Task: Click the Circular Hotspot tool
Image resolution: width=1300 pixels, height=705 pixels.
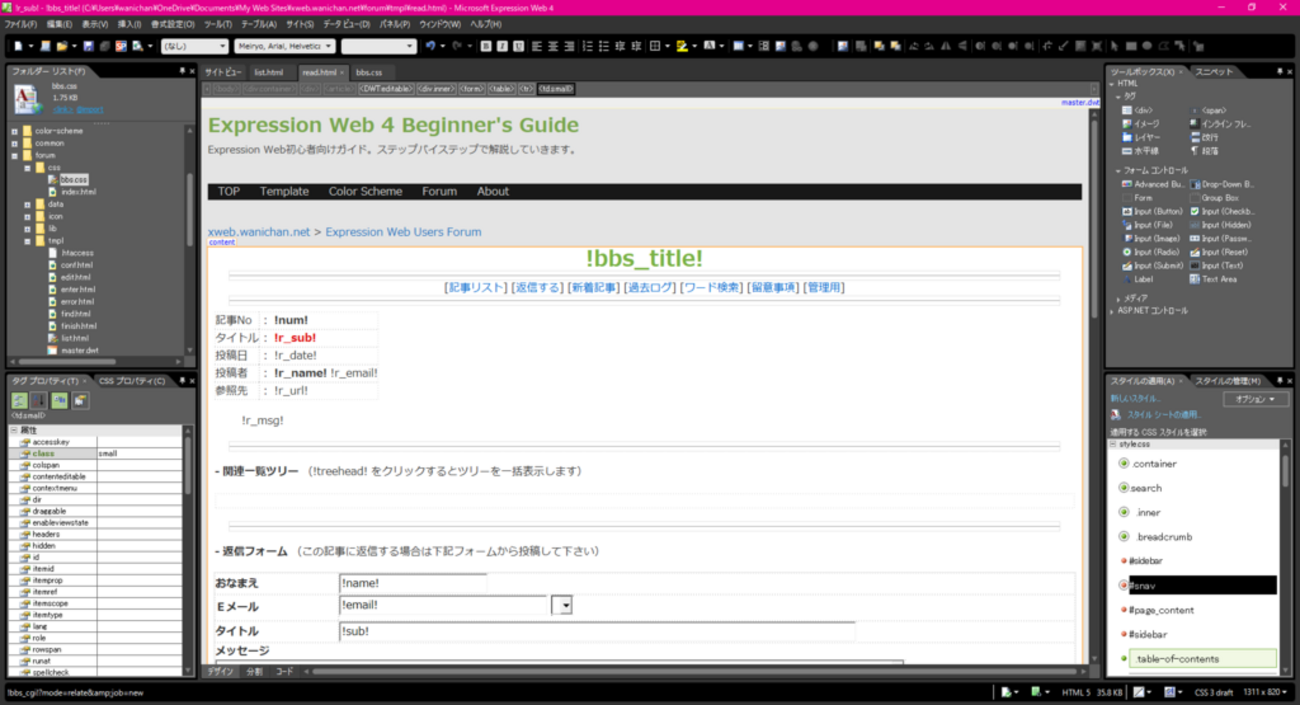Action: coord(1147,46)
